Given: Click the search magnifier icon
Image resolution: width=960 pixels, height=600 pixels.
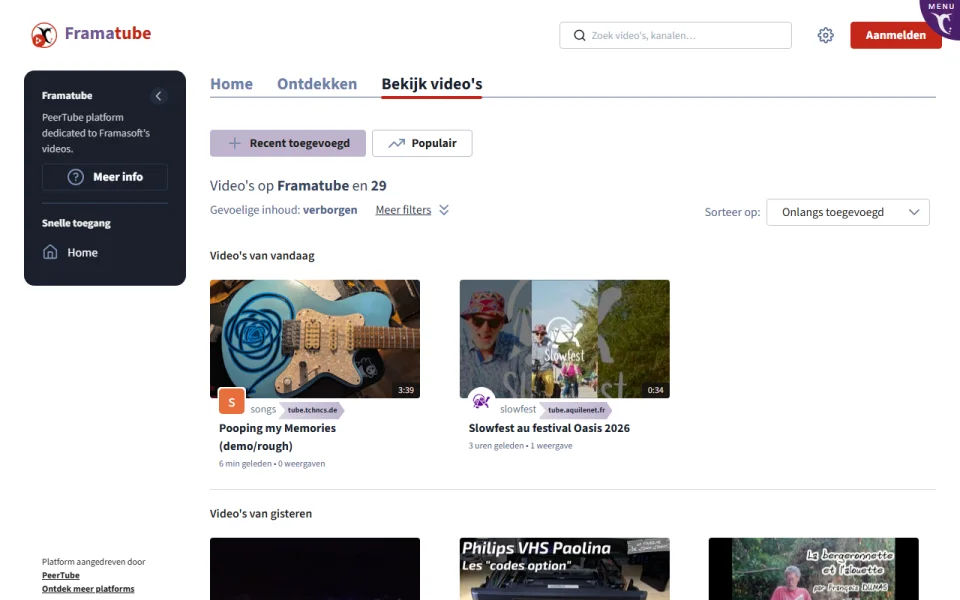Looking at the screenshot, I should 579,36.
